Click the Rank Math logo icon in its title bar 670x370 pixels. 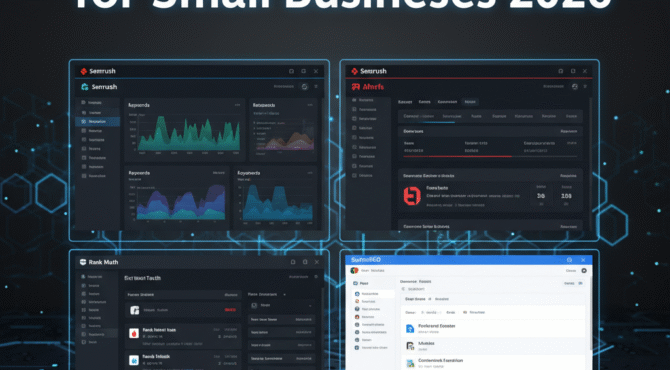coord(83,262)
